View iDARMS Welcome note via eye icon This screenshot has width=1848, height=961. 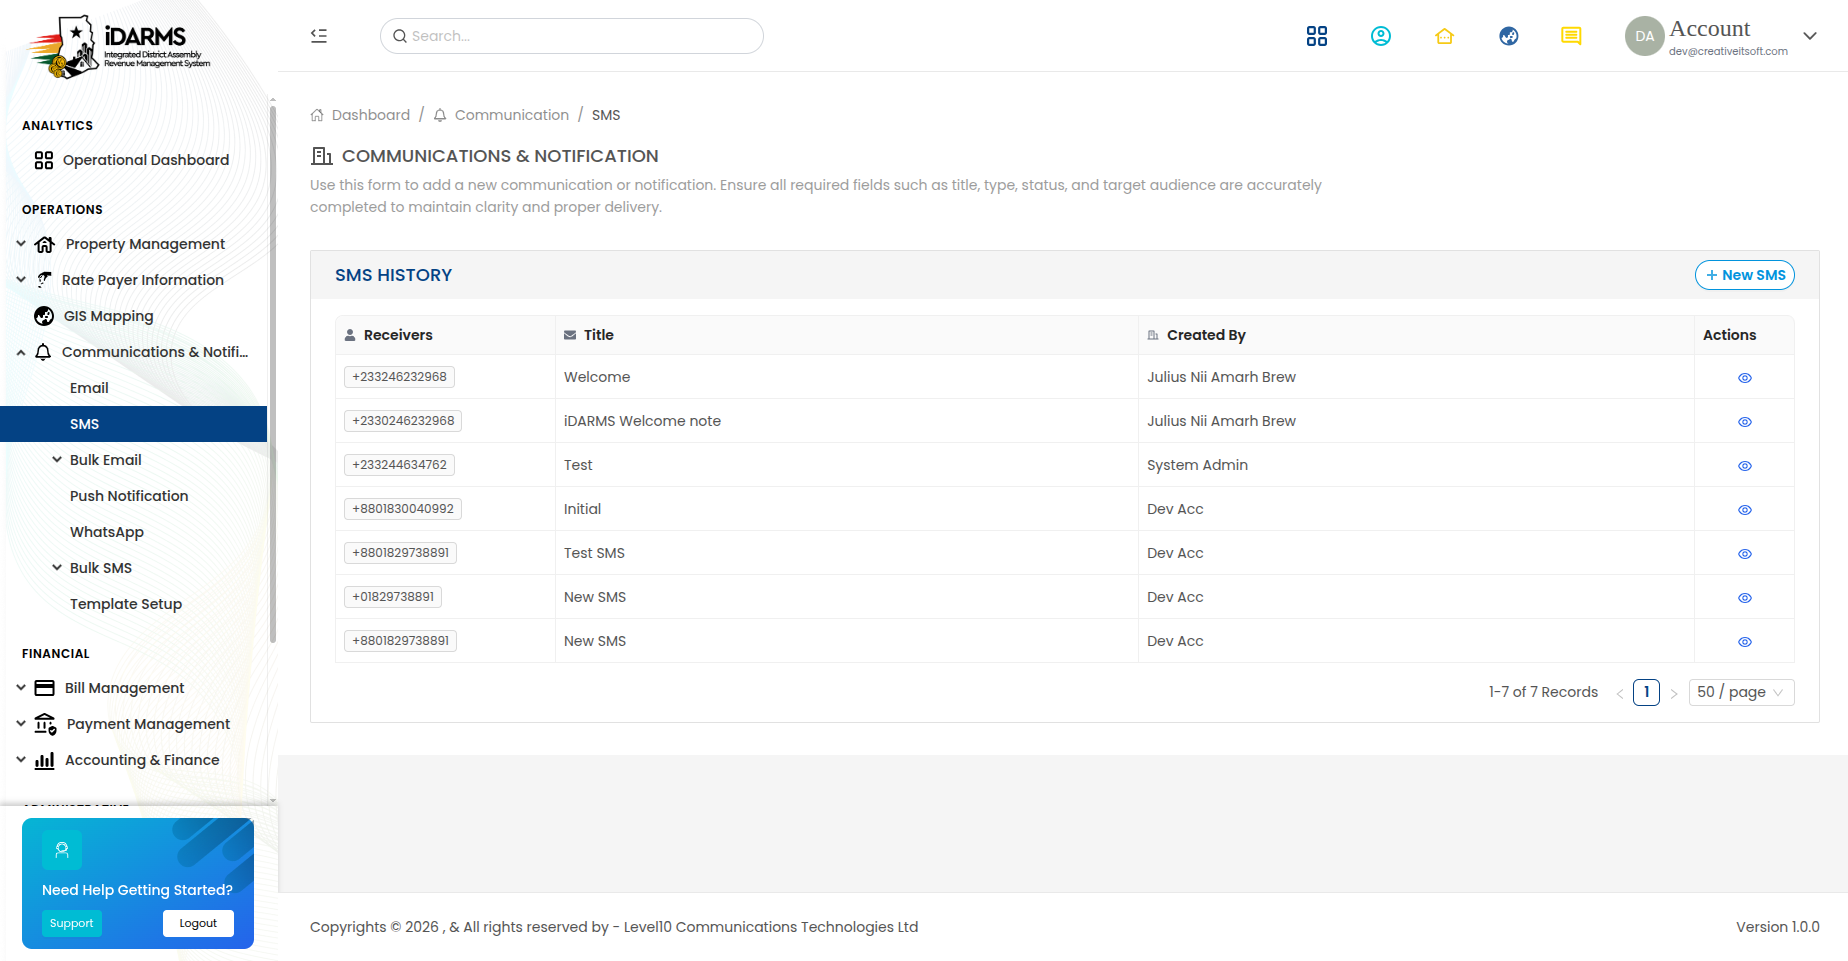click(1745, 422)
